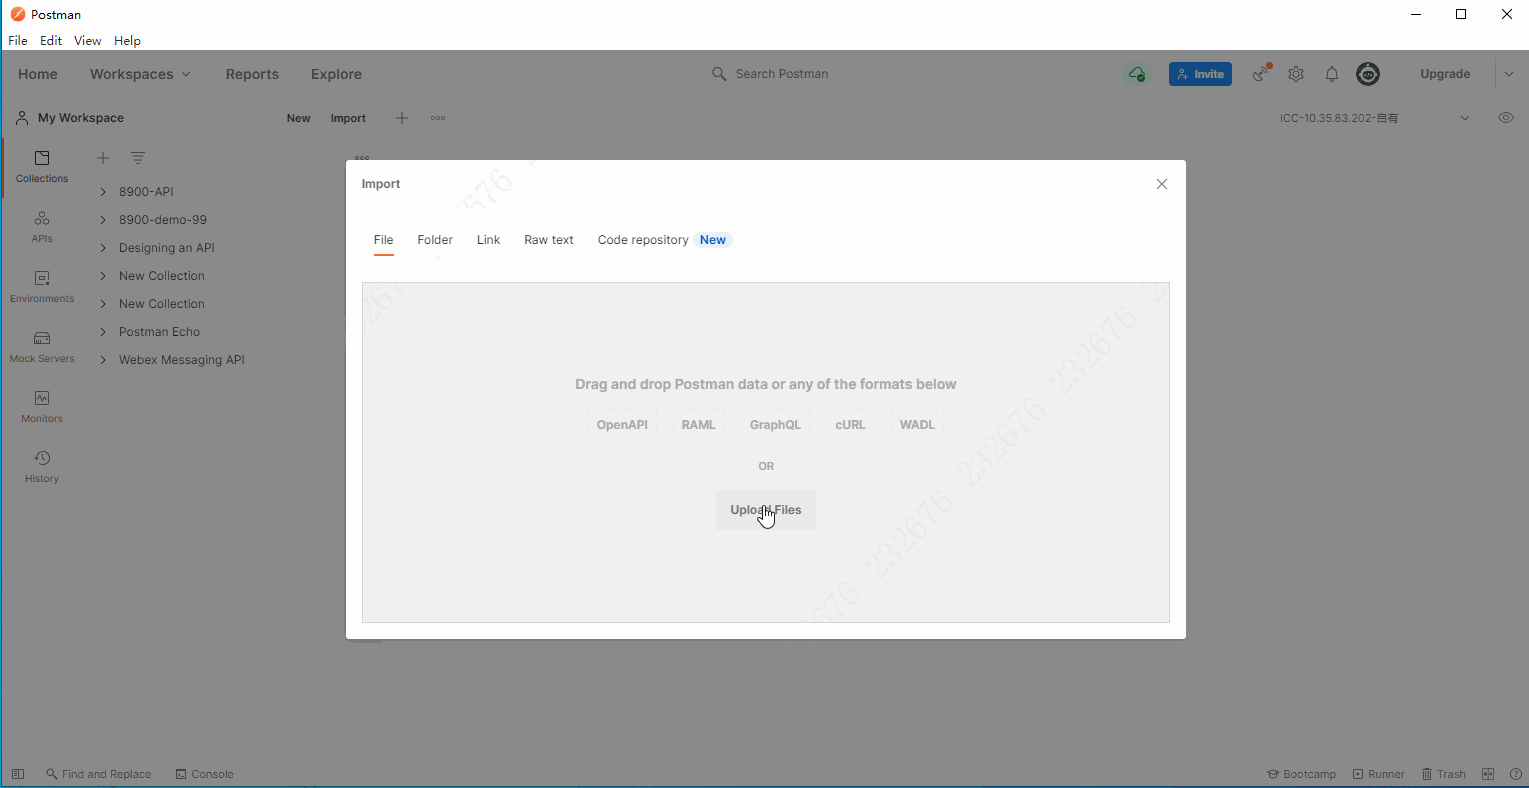Click the environment quick look eye icon
This screenshot has height=788, width=1529.
point(1505,118)
